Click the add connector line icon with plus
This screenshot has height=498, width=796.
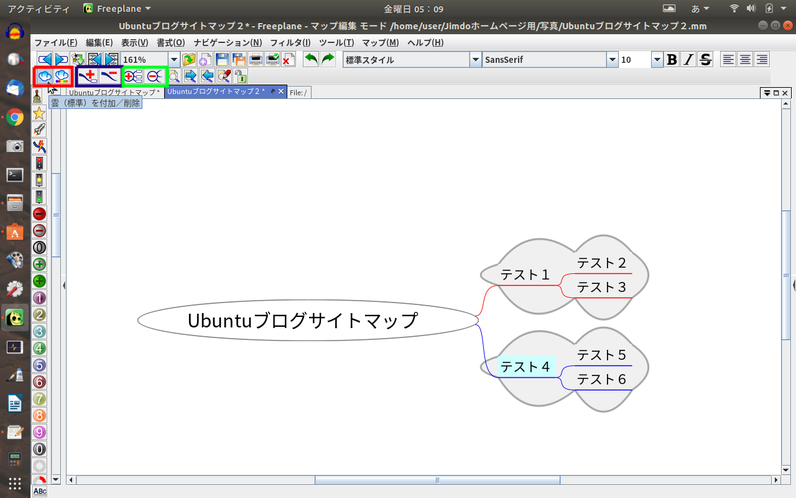tap(88, 77)
